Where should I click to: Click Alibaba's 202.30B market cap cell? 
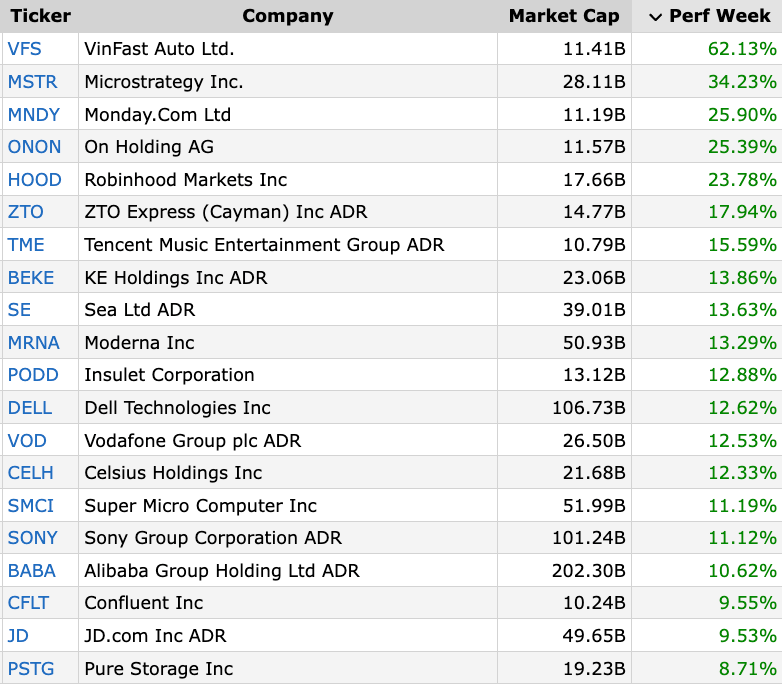(x=588, y=571)
